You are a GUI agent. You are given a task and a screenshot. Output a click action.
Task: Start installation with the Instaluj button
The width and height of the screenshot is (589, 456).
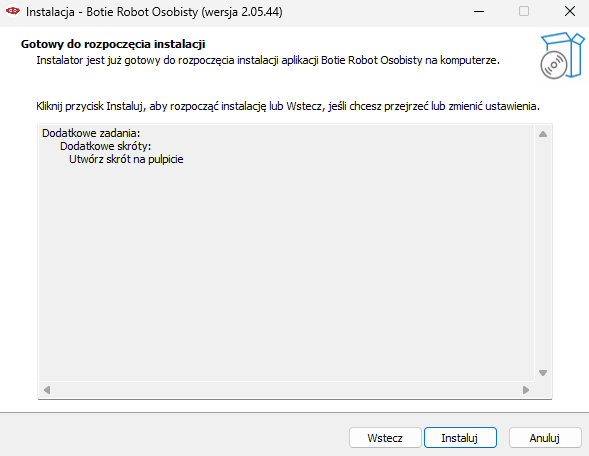pos(460,438)
